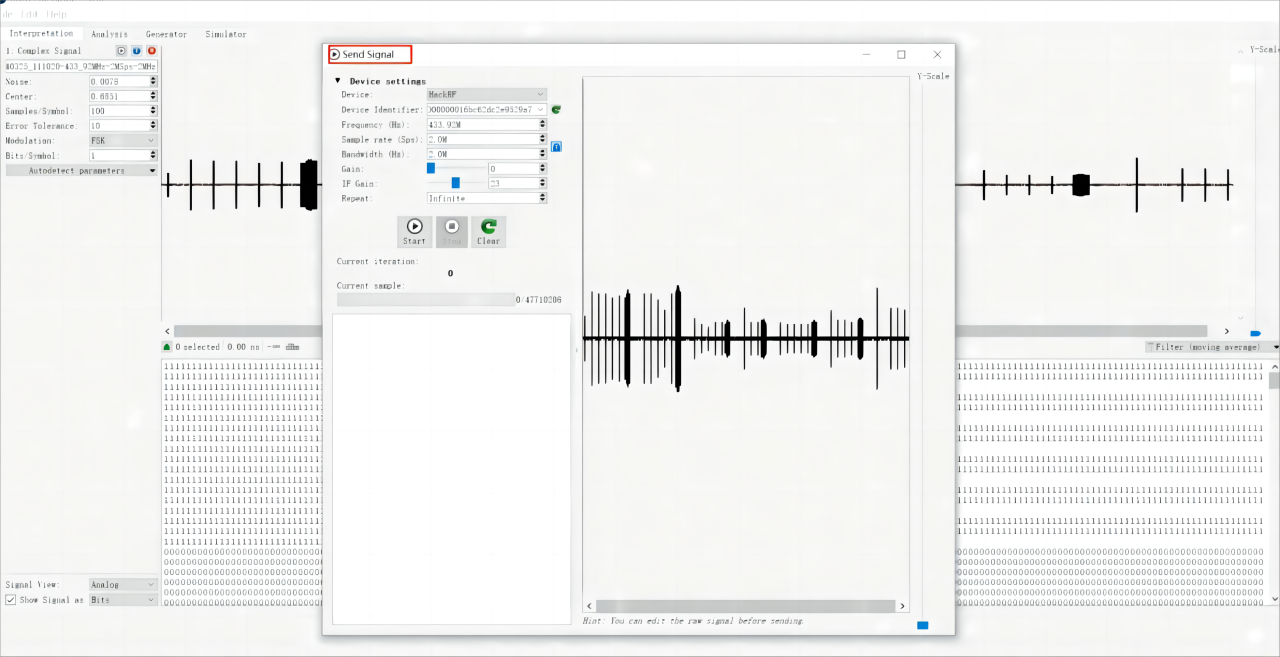The image size is (1280, 657).
Task: Refresh the device identifier list
Action: pyautogui.click(x=556, y=109)
